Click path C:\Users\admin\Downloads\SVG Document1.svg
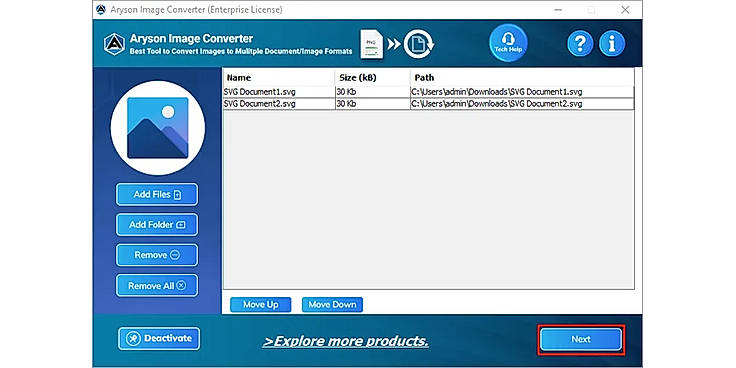 [x=497, y=92]
